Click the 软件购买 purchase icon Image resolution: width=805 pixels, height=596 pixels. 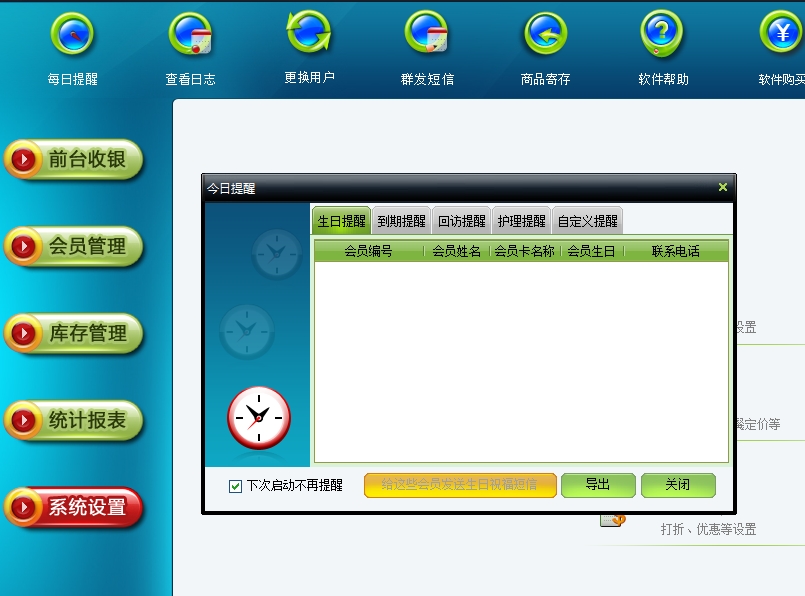pyautogui.click(x=781, y=36)
